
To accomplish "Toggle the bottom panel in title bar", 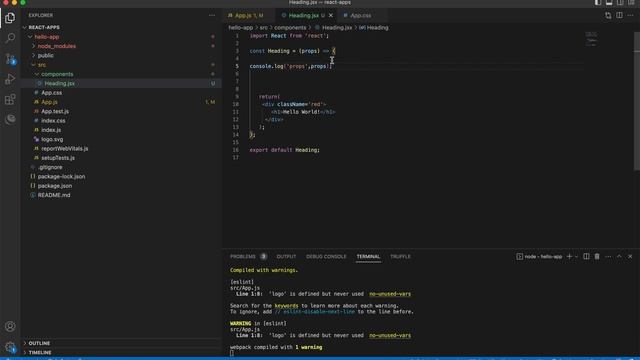I will coord(609,3).
